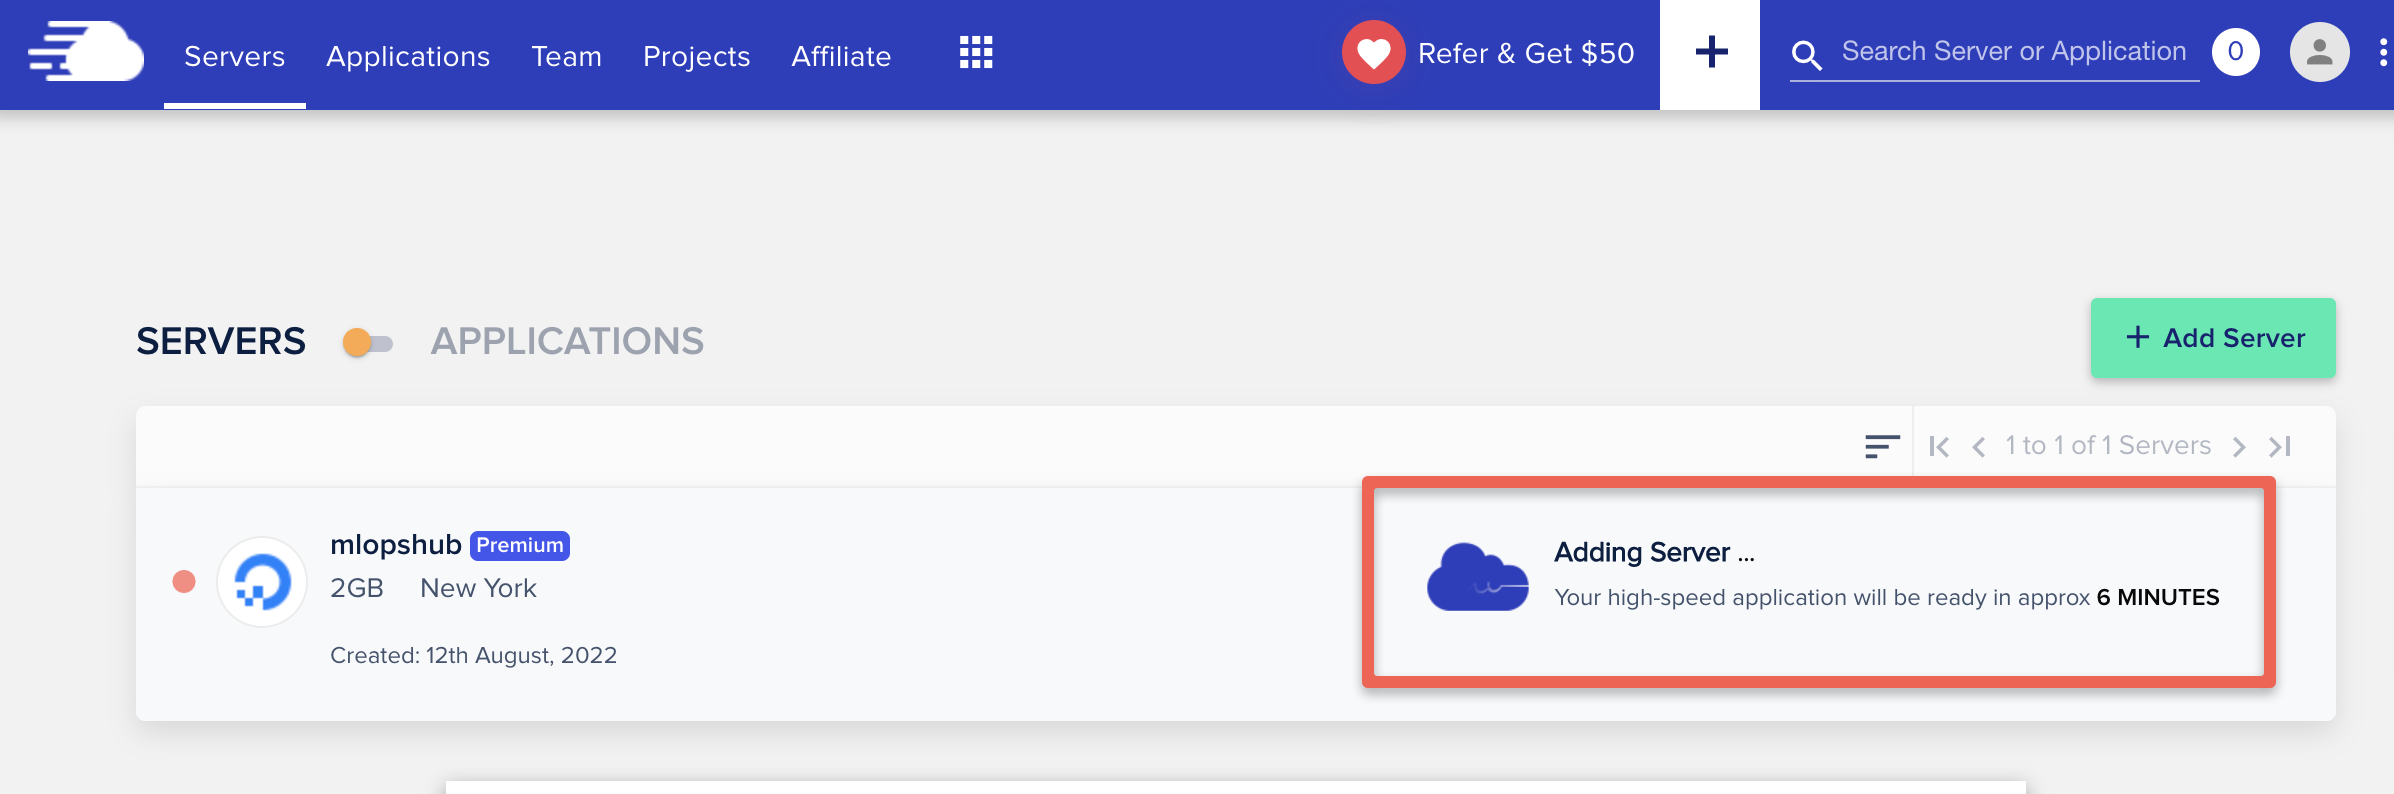Open the mlopshub server name
The image size is (2394, 794).
click(396, 544)
